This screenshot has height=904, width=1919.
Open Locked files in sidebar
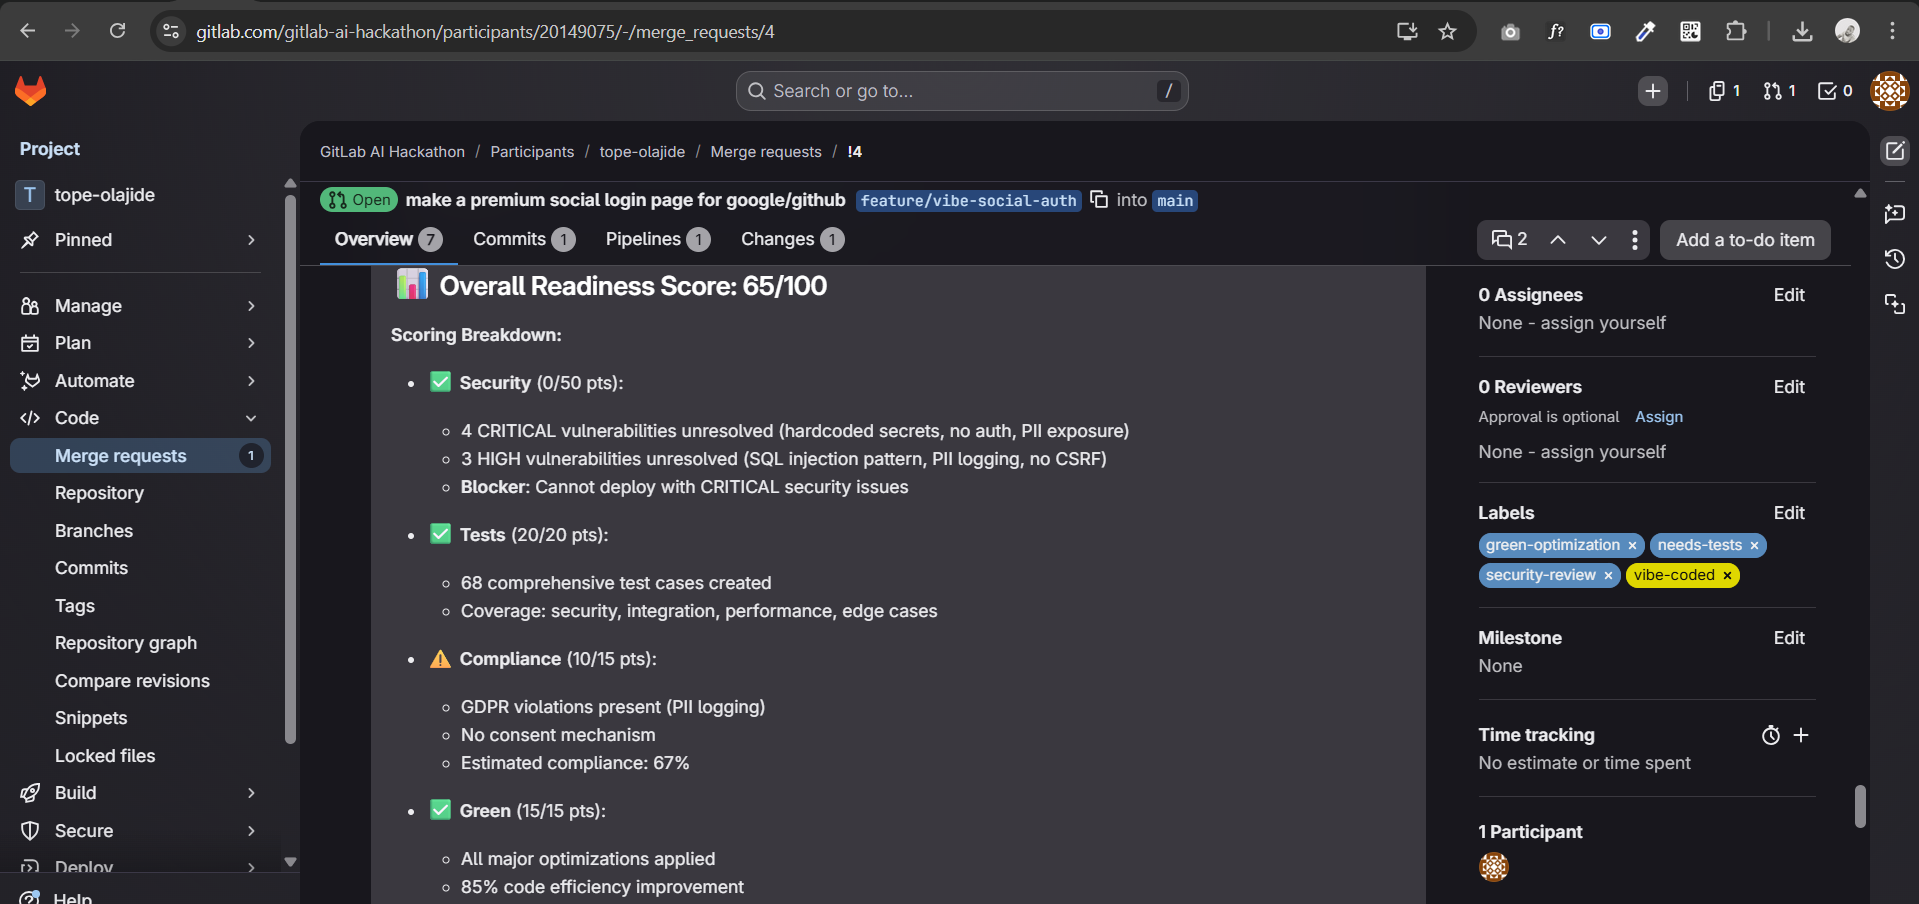(140, 756)
